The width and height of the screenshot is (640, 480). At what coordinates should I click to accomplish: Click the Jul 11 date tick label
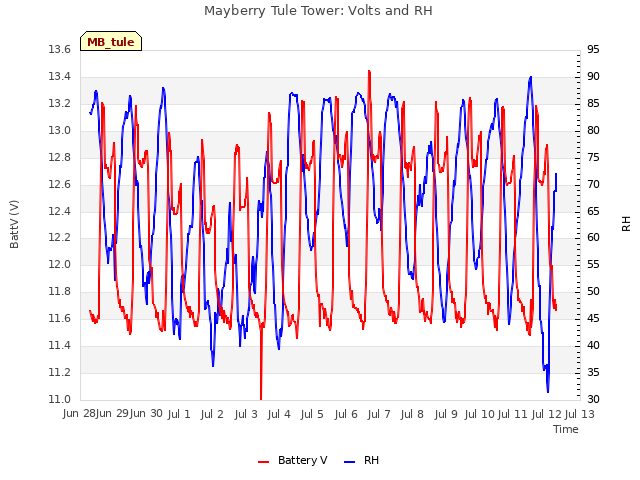point(512,414)
